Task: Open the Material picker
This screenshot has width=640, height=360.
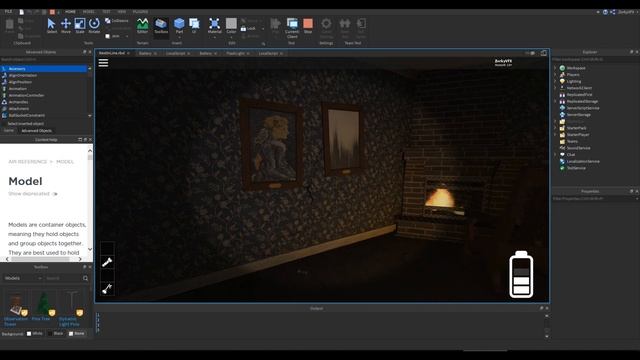Action: click(214, 25)
